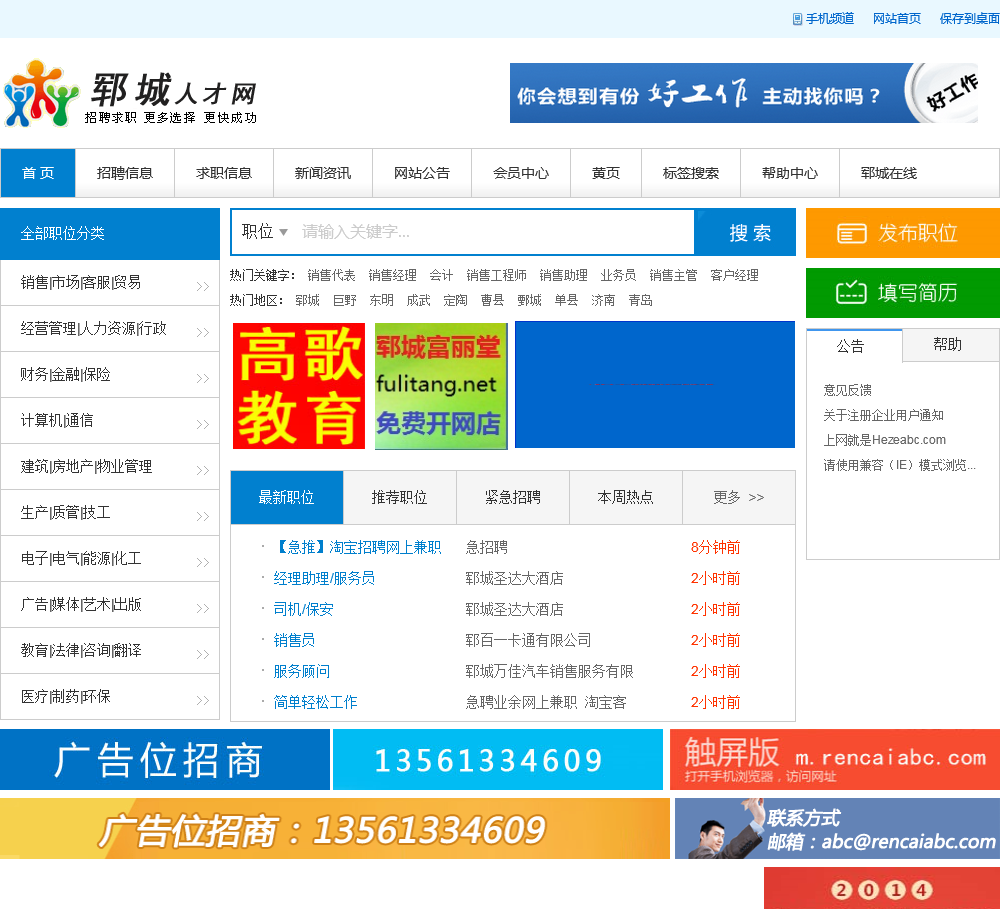Open the 求职信息 navigation item
This screenshot has width=1000, height=909.
pos(224,173)
